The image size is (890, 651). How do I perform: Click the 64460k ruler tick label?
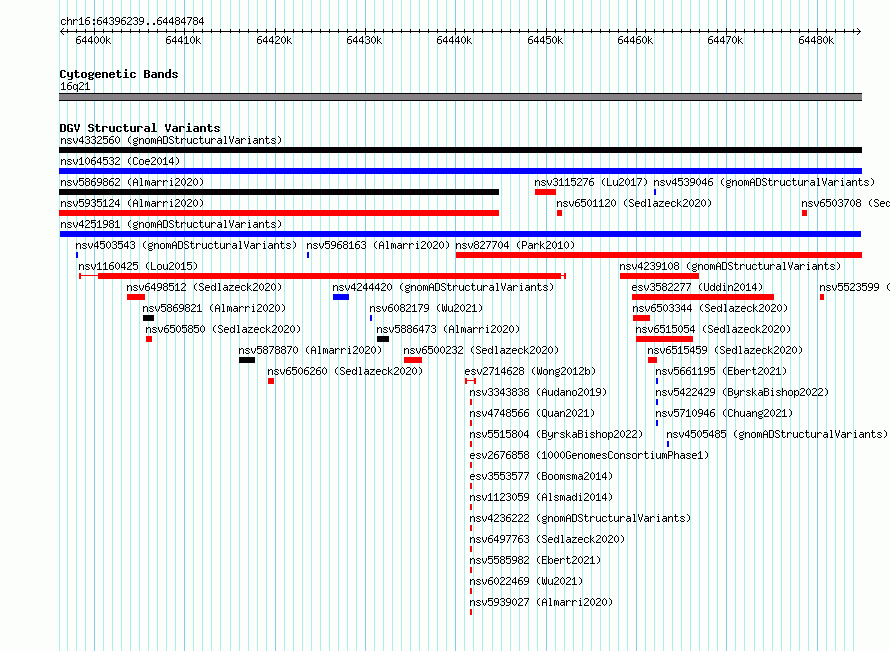(635, 40)
